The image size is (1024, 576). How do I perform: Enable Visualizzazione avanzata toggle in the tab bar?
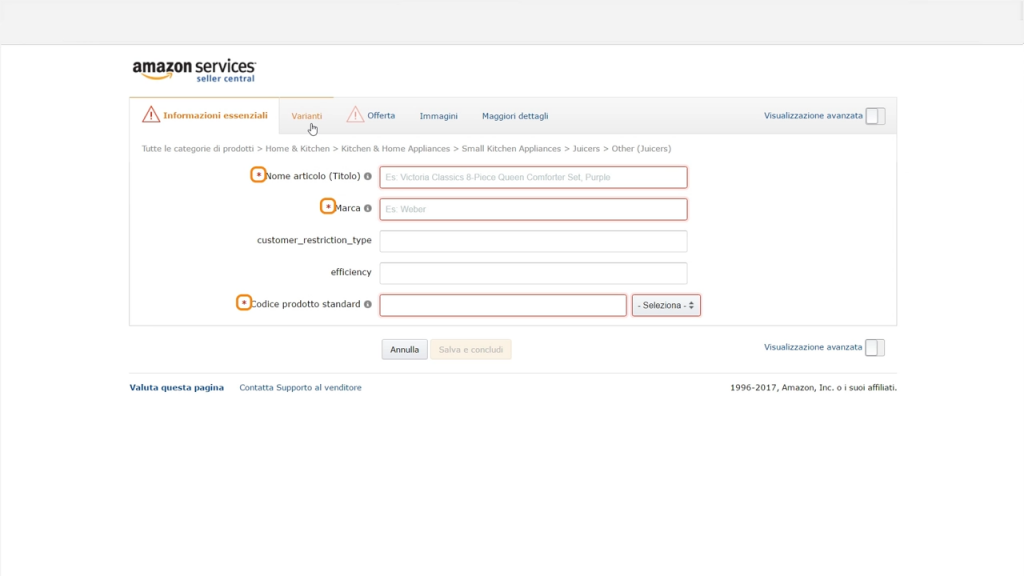pos(875,116)
